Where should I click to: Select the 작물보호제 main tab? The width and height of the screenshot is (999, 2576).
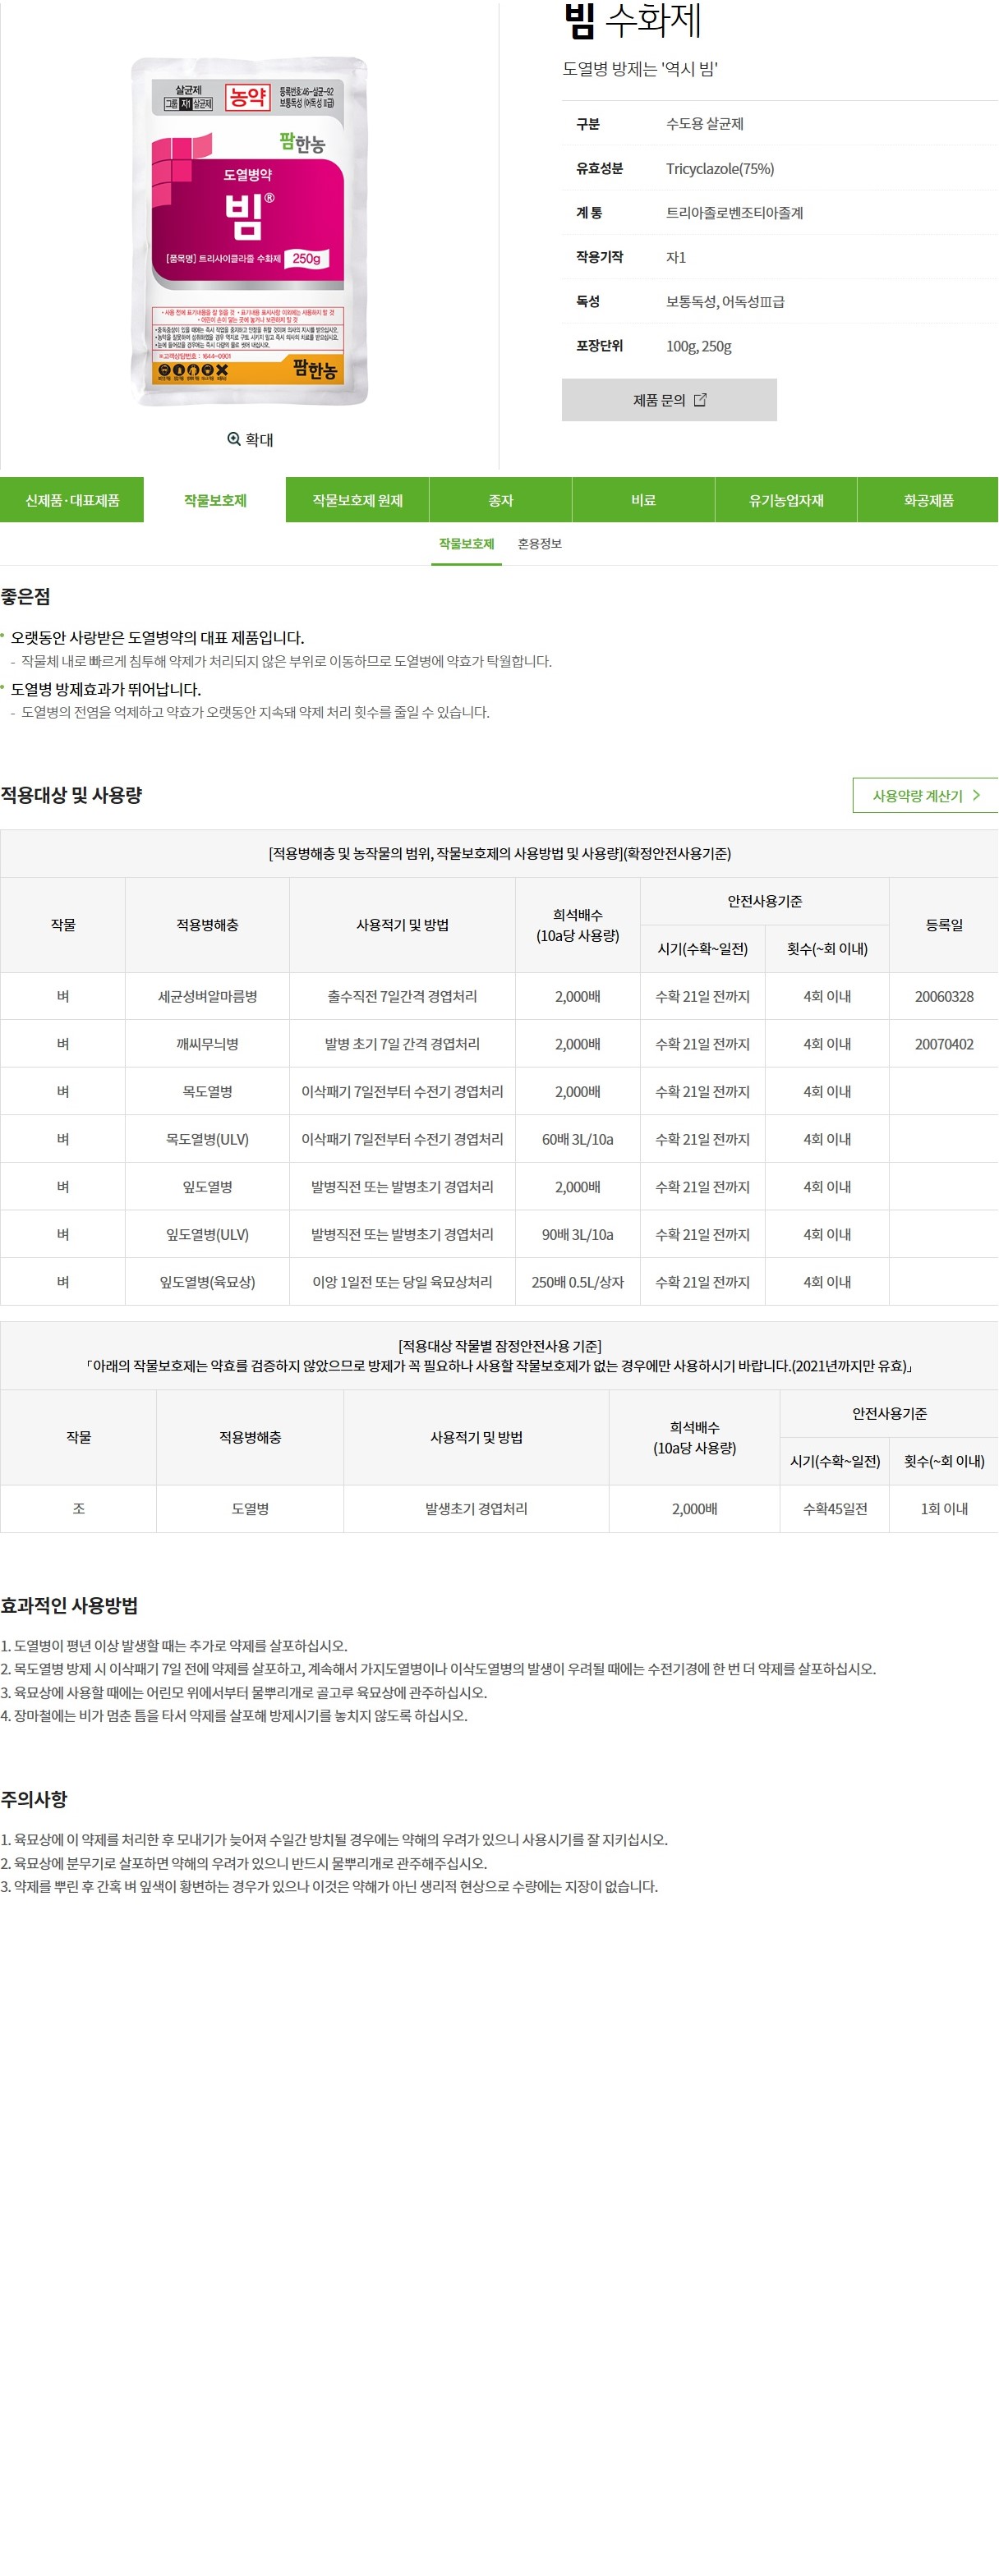coord(215,500)
